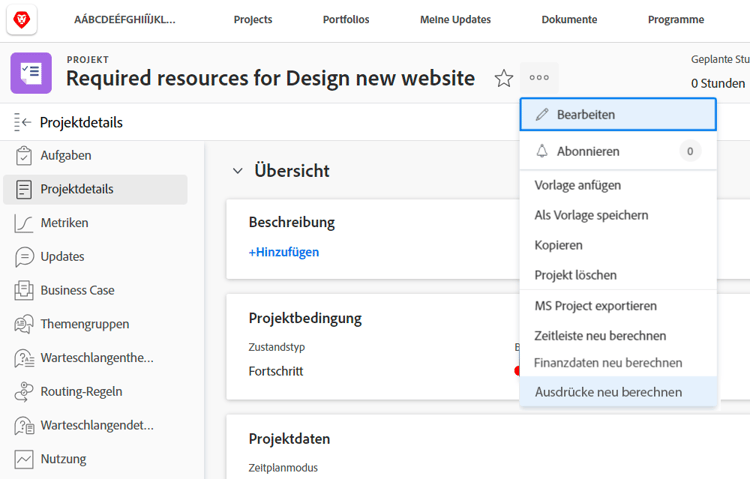Click the Nutzung graph icon
The width and height of the screenshot is (750, 479).
pos(23,459)
